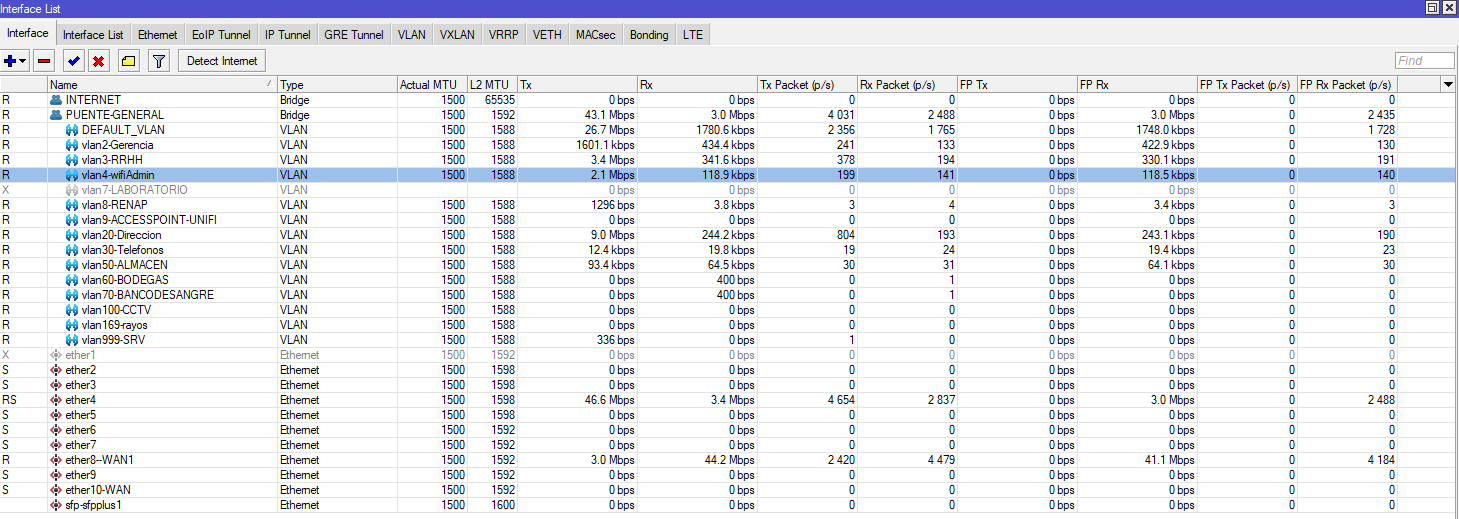Open the IP Tunnel tab
Viewport: 1459px width, 519px height.
(x=288, y=35)
